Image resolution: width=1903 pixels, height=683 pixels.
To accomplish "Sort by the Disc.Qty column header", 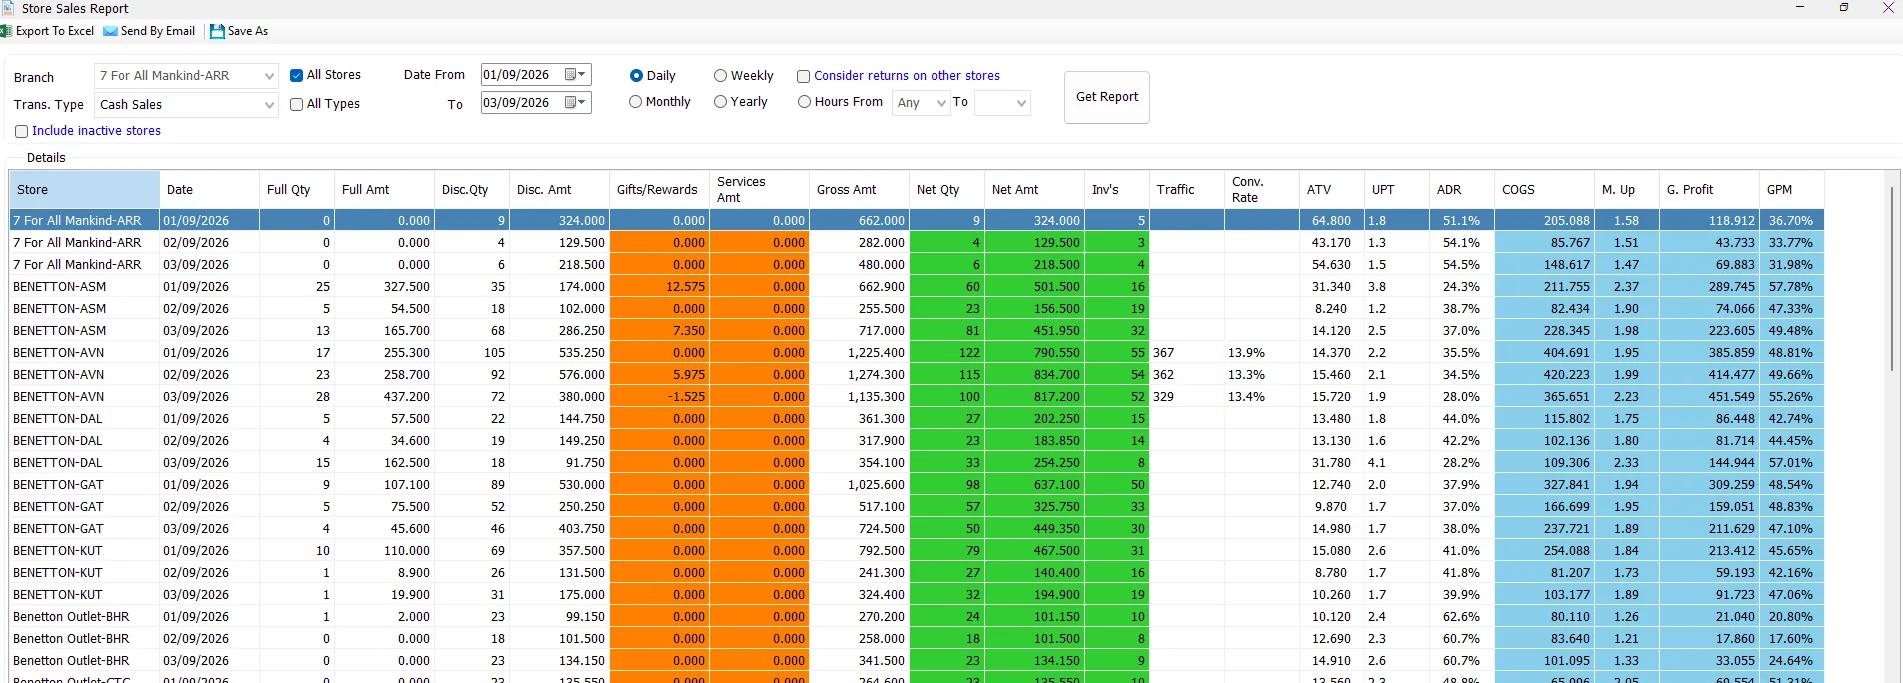I will pos(472,190).
